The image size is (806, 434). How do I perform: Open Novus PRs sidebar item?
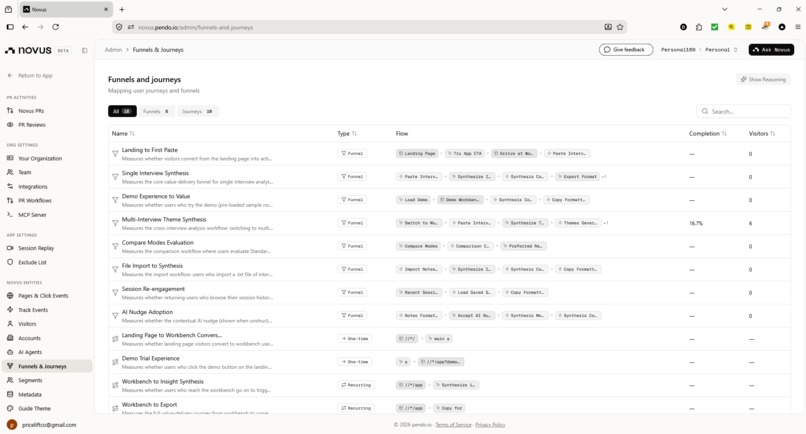tap(31, 111)
